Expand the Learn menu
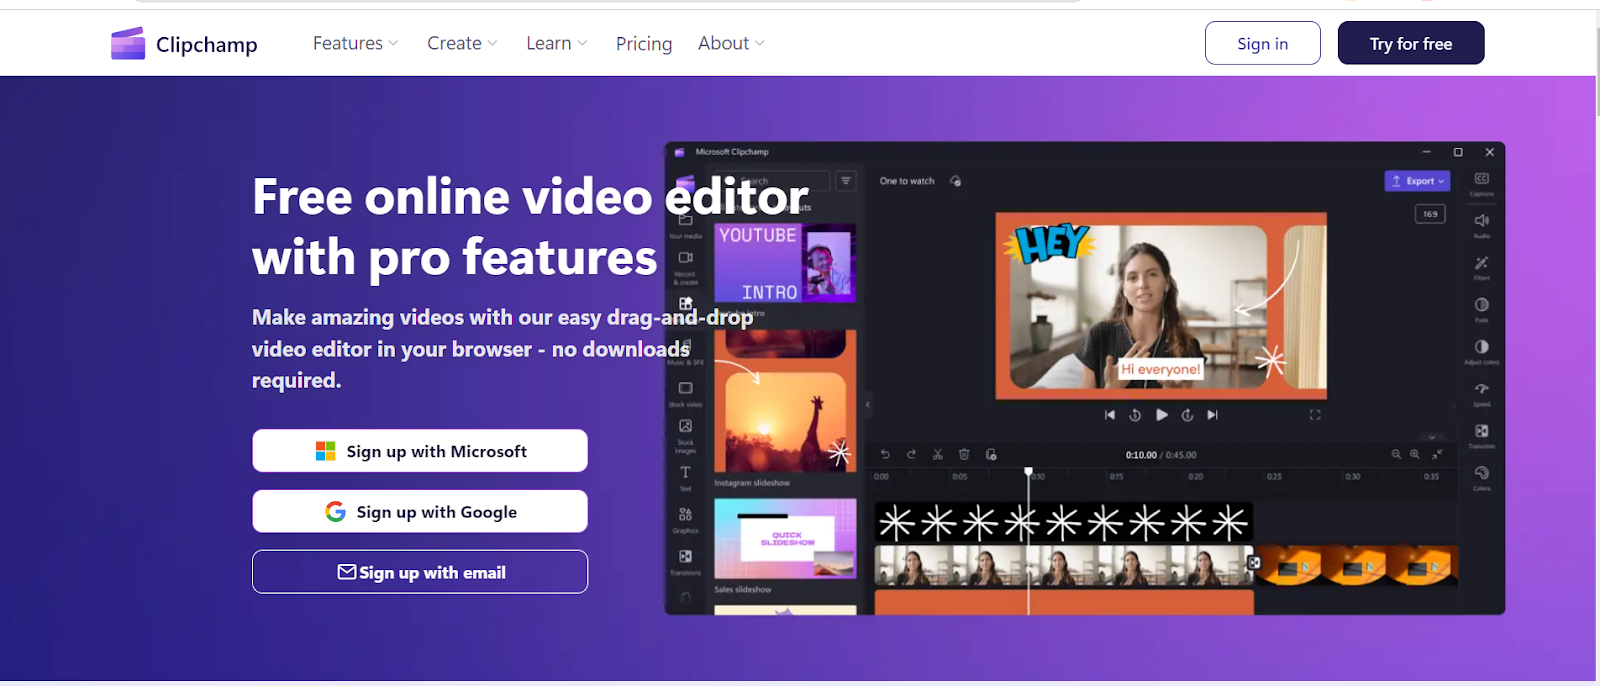Viewport: 1600px width, 686px height. pos(557,43)
